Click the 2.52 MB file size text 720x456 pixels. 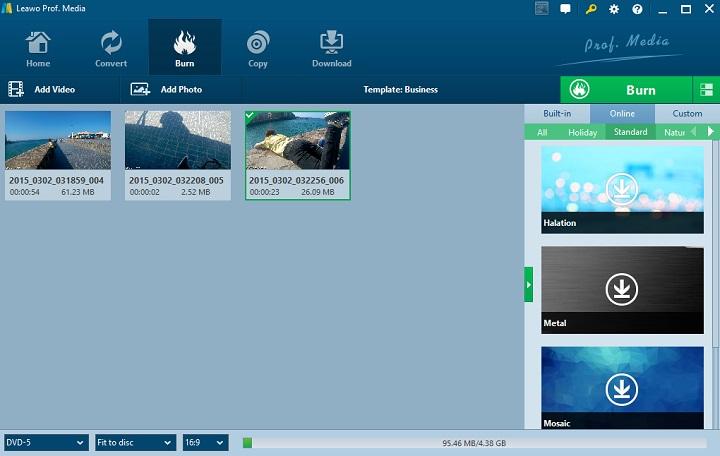196,192
